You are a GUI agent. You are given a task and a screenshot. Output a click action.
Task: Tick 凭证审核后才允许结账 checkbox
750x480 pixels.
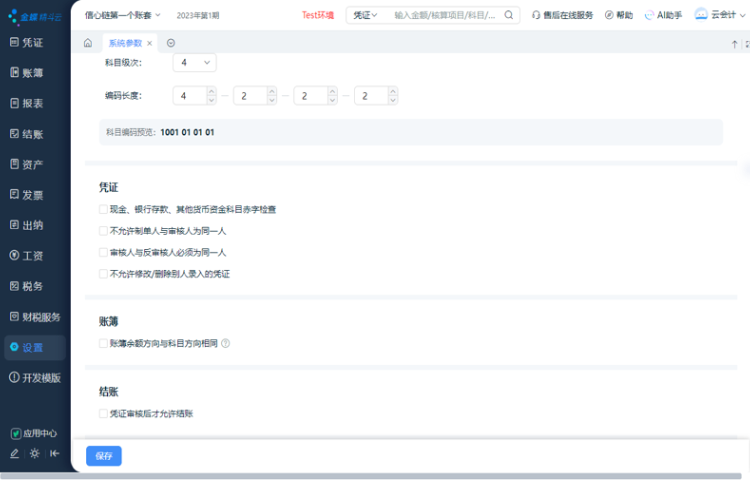point(104,413)
